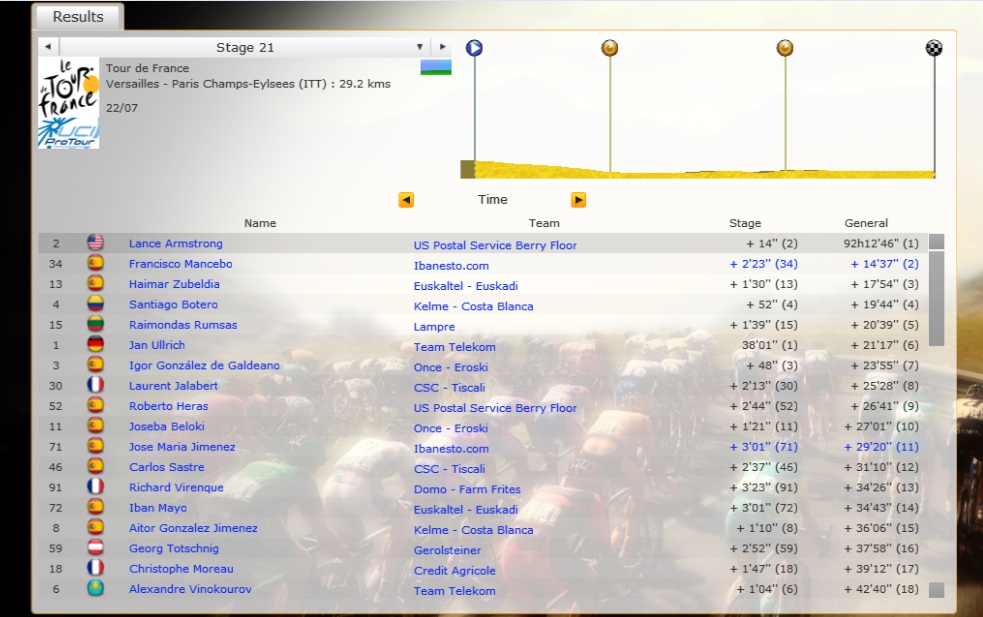Viewport: 983px width, 617px height.
Task: Open rider Francisco Mancebo's profile
Action: [180, 264]
